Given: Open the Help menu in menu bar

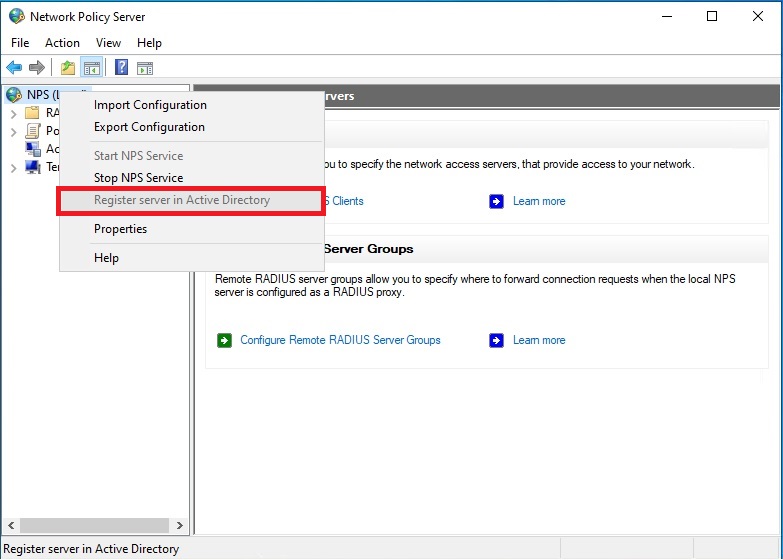Looking at the screenshot, I should [149, 43].
